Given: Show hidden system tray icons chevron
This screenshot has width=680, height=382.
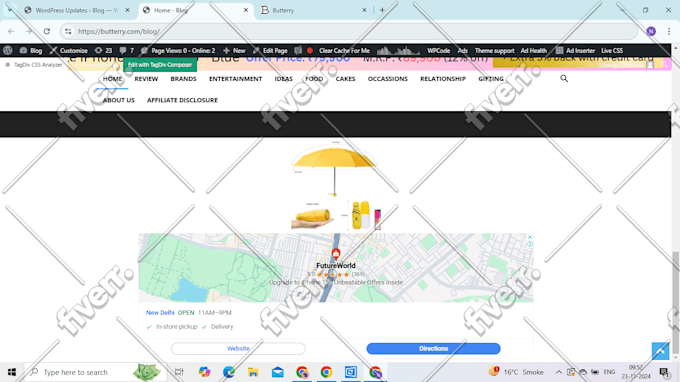Looking at the screenshot, I should click(559, 372).
